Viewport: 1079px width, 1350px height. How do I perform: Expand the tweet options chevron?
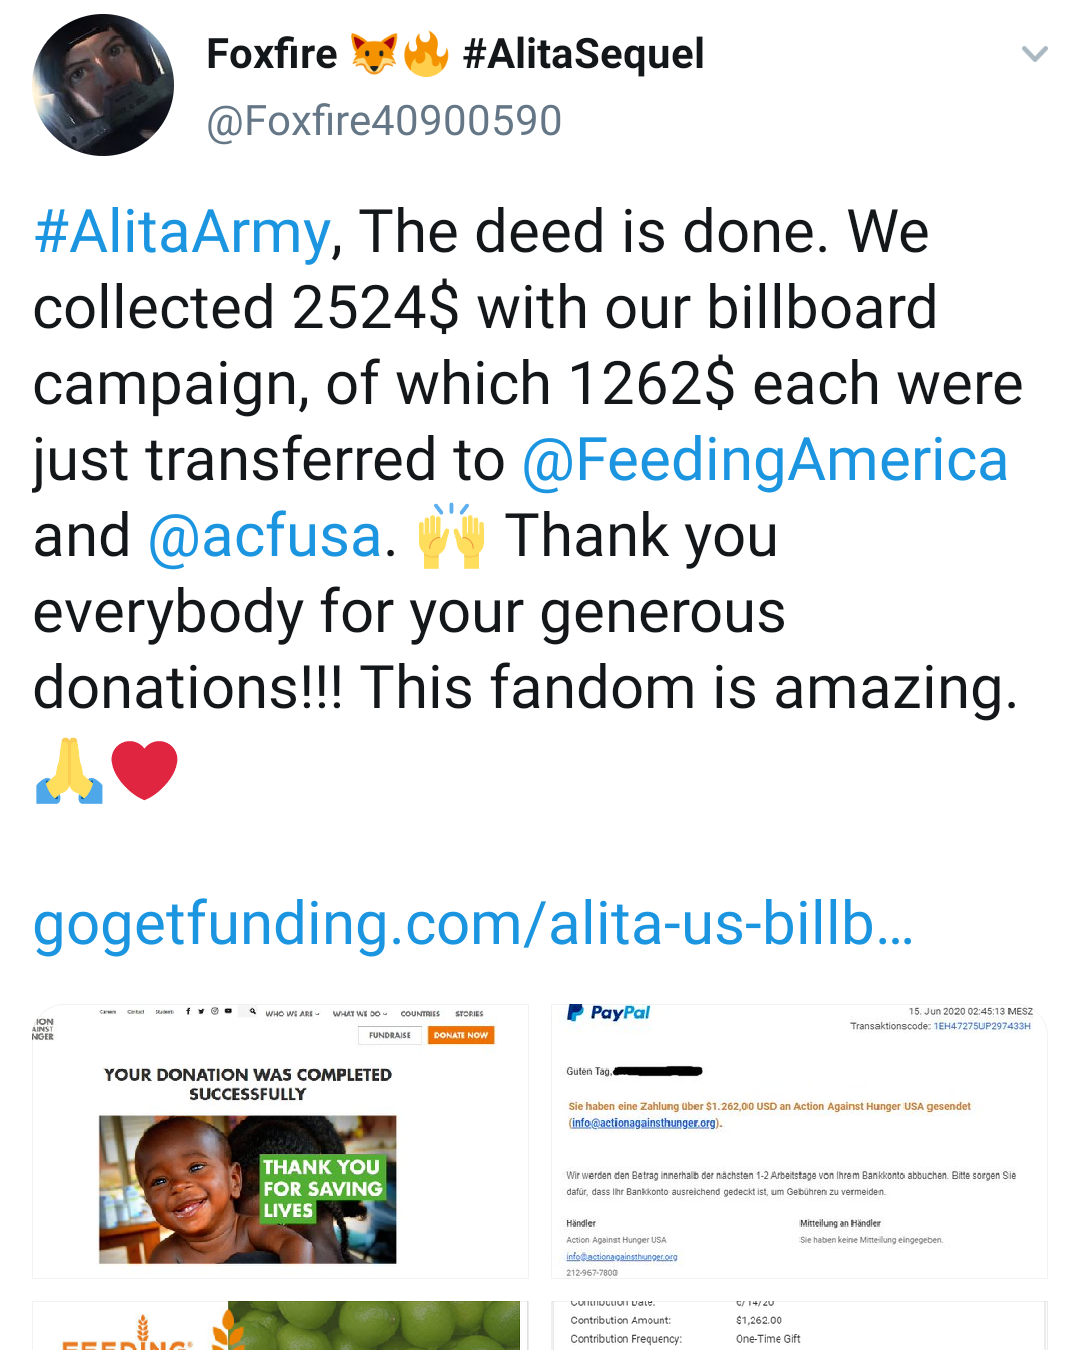(1035, 54)
